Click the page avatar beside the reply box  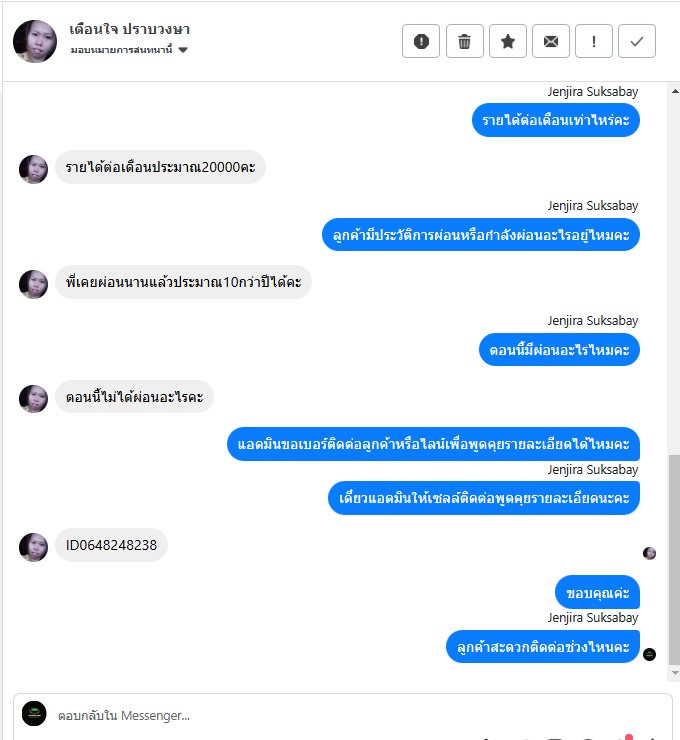34,714
